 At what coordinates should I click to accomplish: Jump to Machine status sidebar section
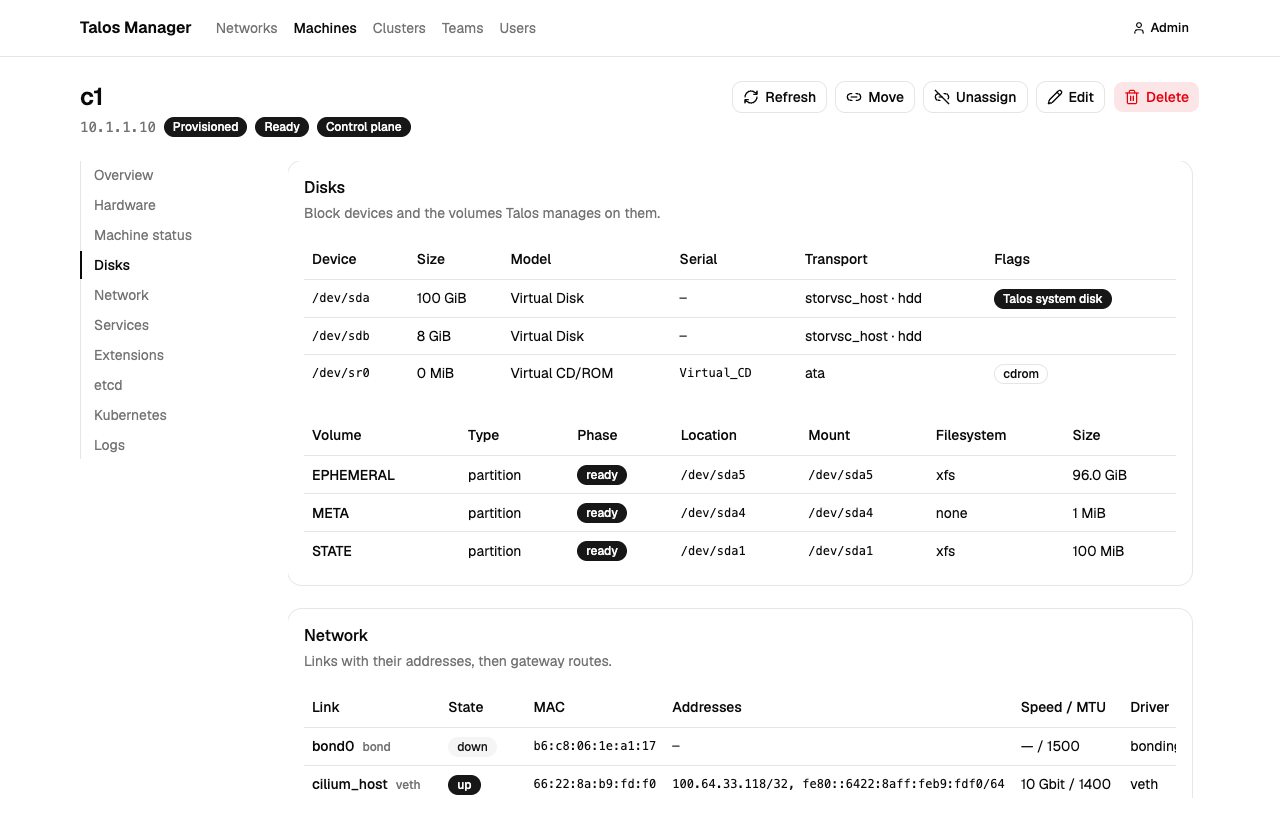[143, 235]
